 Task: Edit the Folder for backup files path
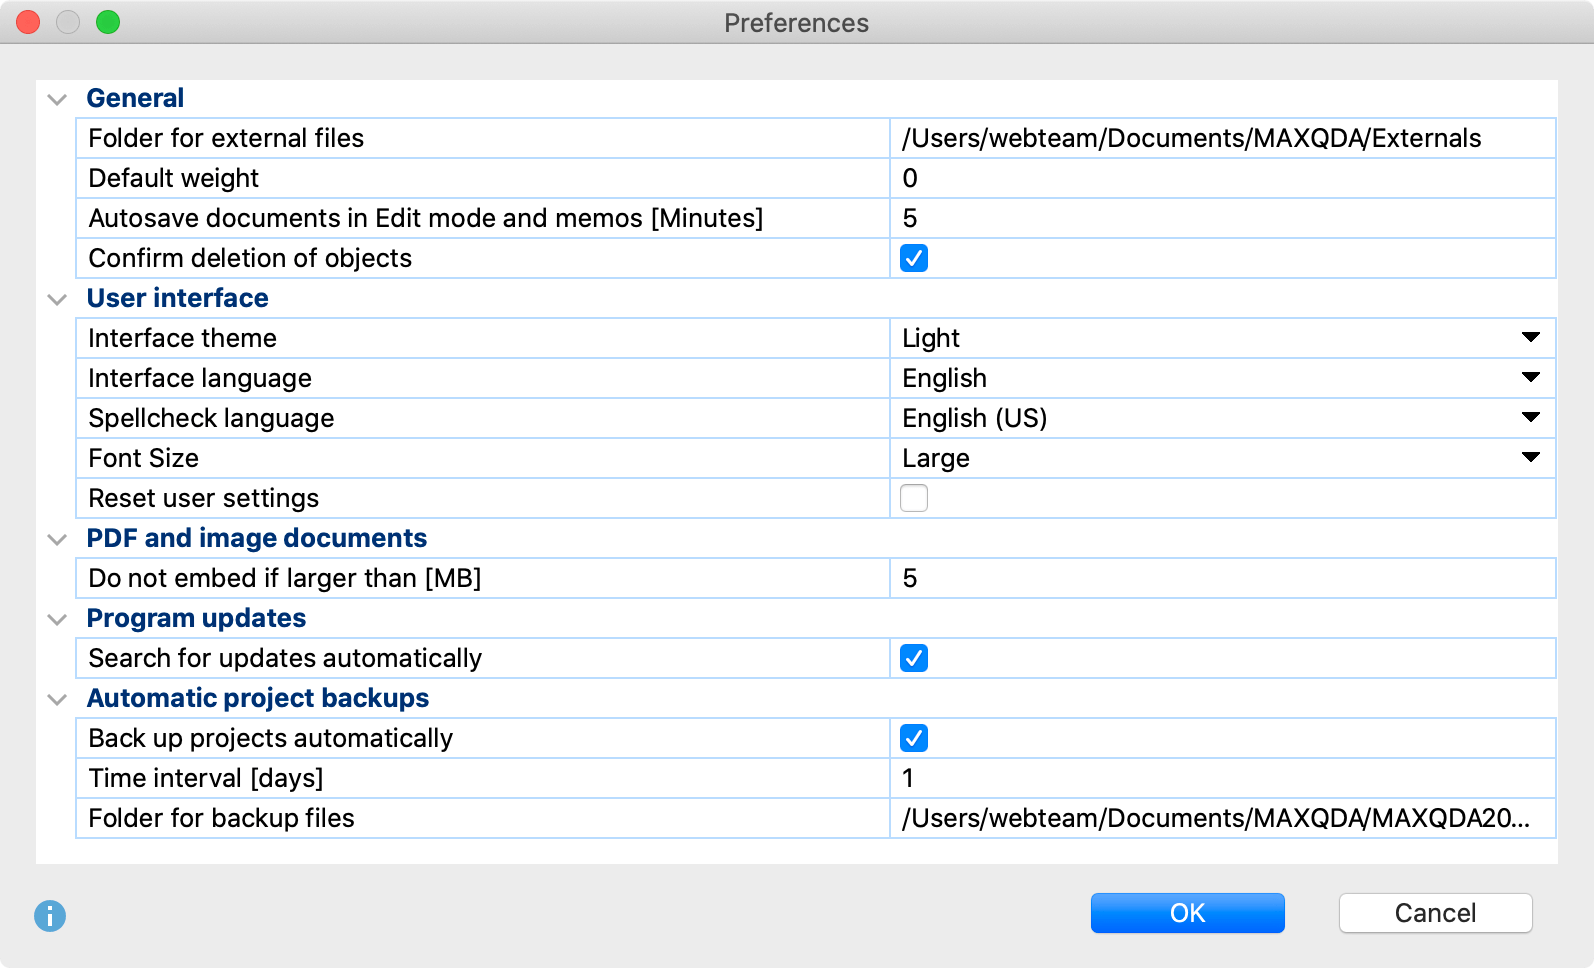(x=1222, y=818)
